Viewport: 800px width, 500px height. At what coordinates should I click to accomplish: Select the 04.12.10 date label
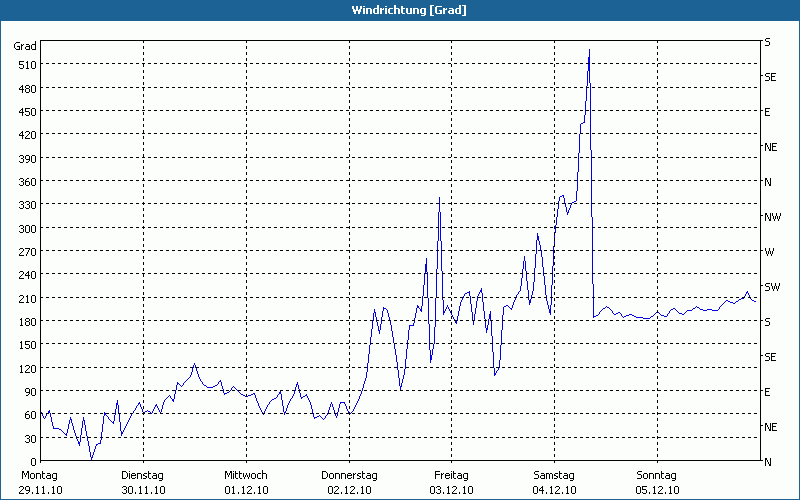555,490
